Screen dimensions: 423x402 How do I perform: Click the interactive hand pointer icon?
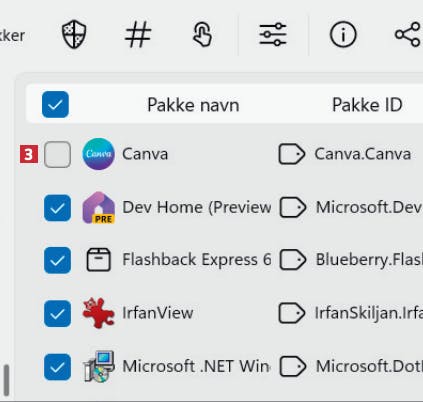pos(202,34)
